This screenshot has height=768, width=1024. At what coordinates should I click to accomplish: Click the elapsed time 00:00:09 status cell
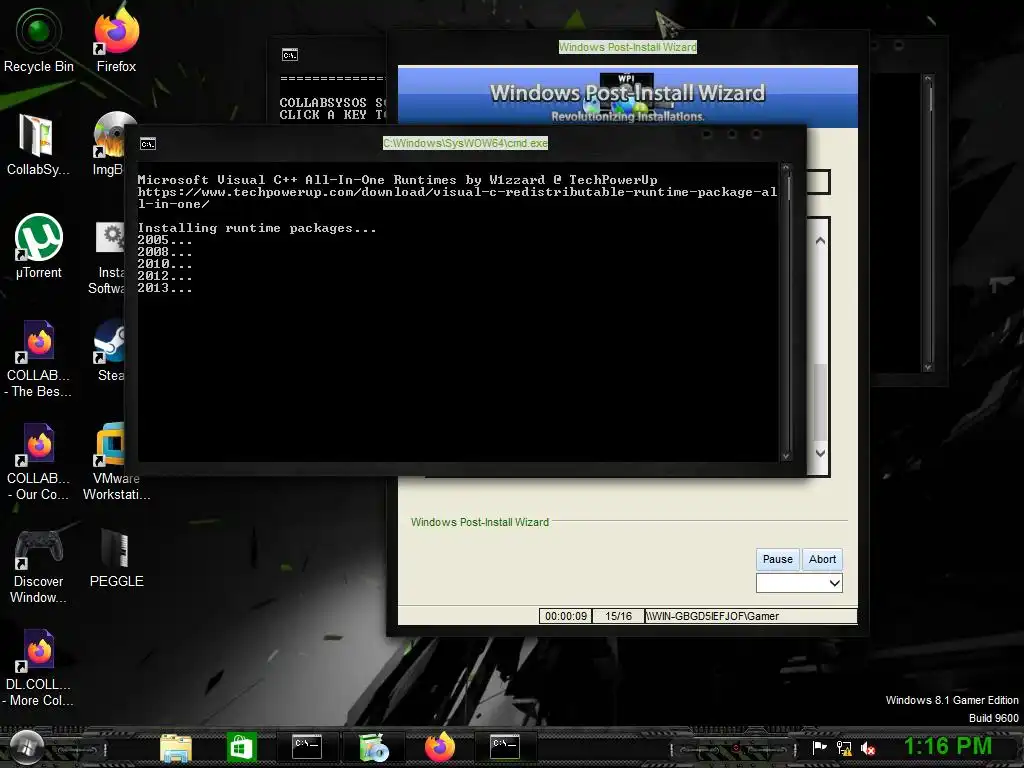click(x=566, y=616)
